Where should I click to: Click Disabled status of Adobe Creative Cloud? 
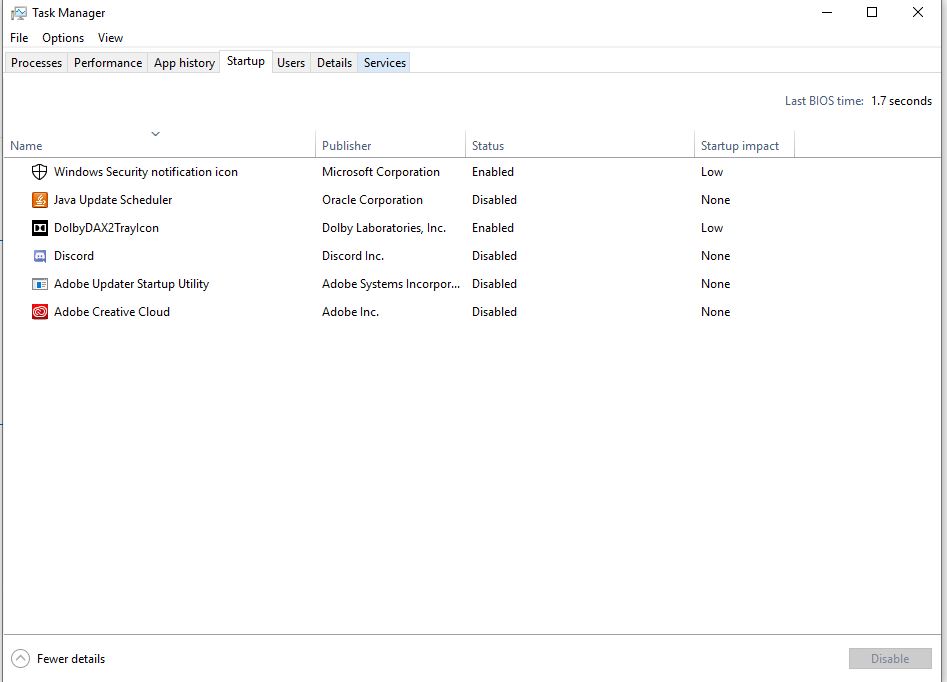pyautogui.click(x=494, y=312)
